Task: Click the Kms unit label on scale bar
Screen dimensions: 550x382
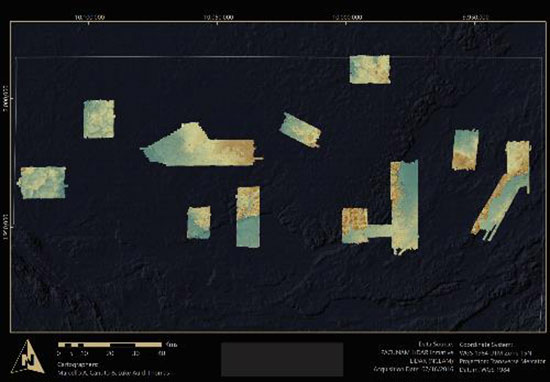Action: 171,344
